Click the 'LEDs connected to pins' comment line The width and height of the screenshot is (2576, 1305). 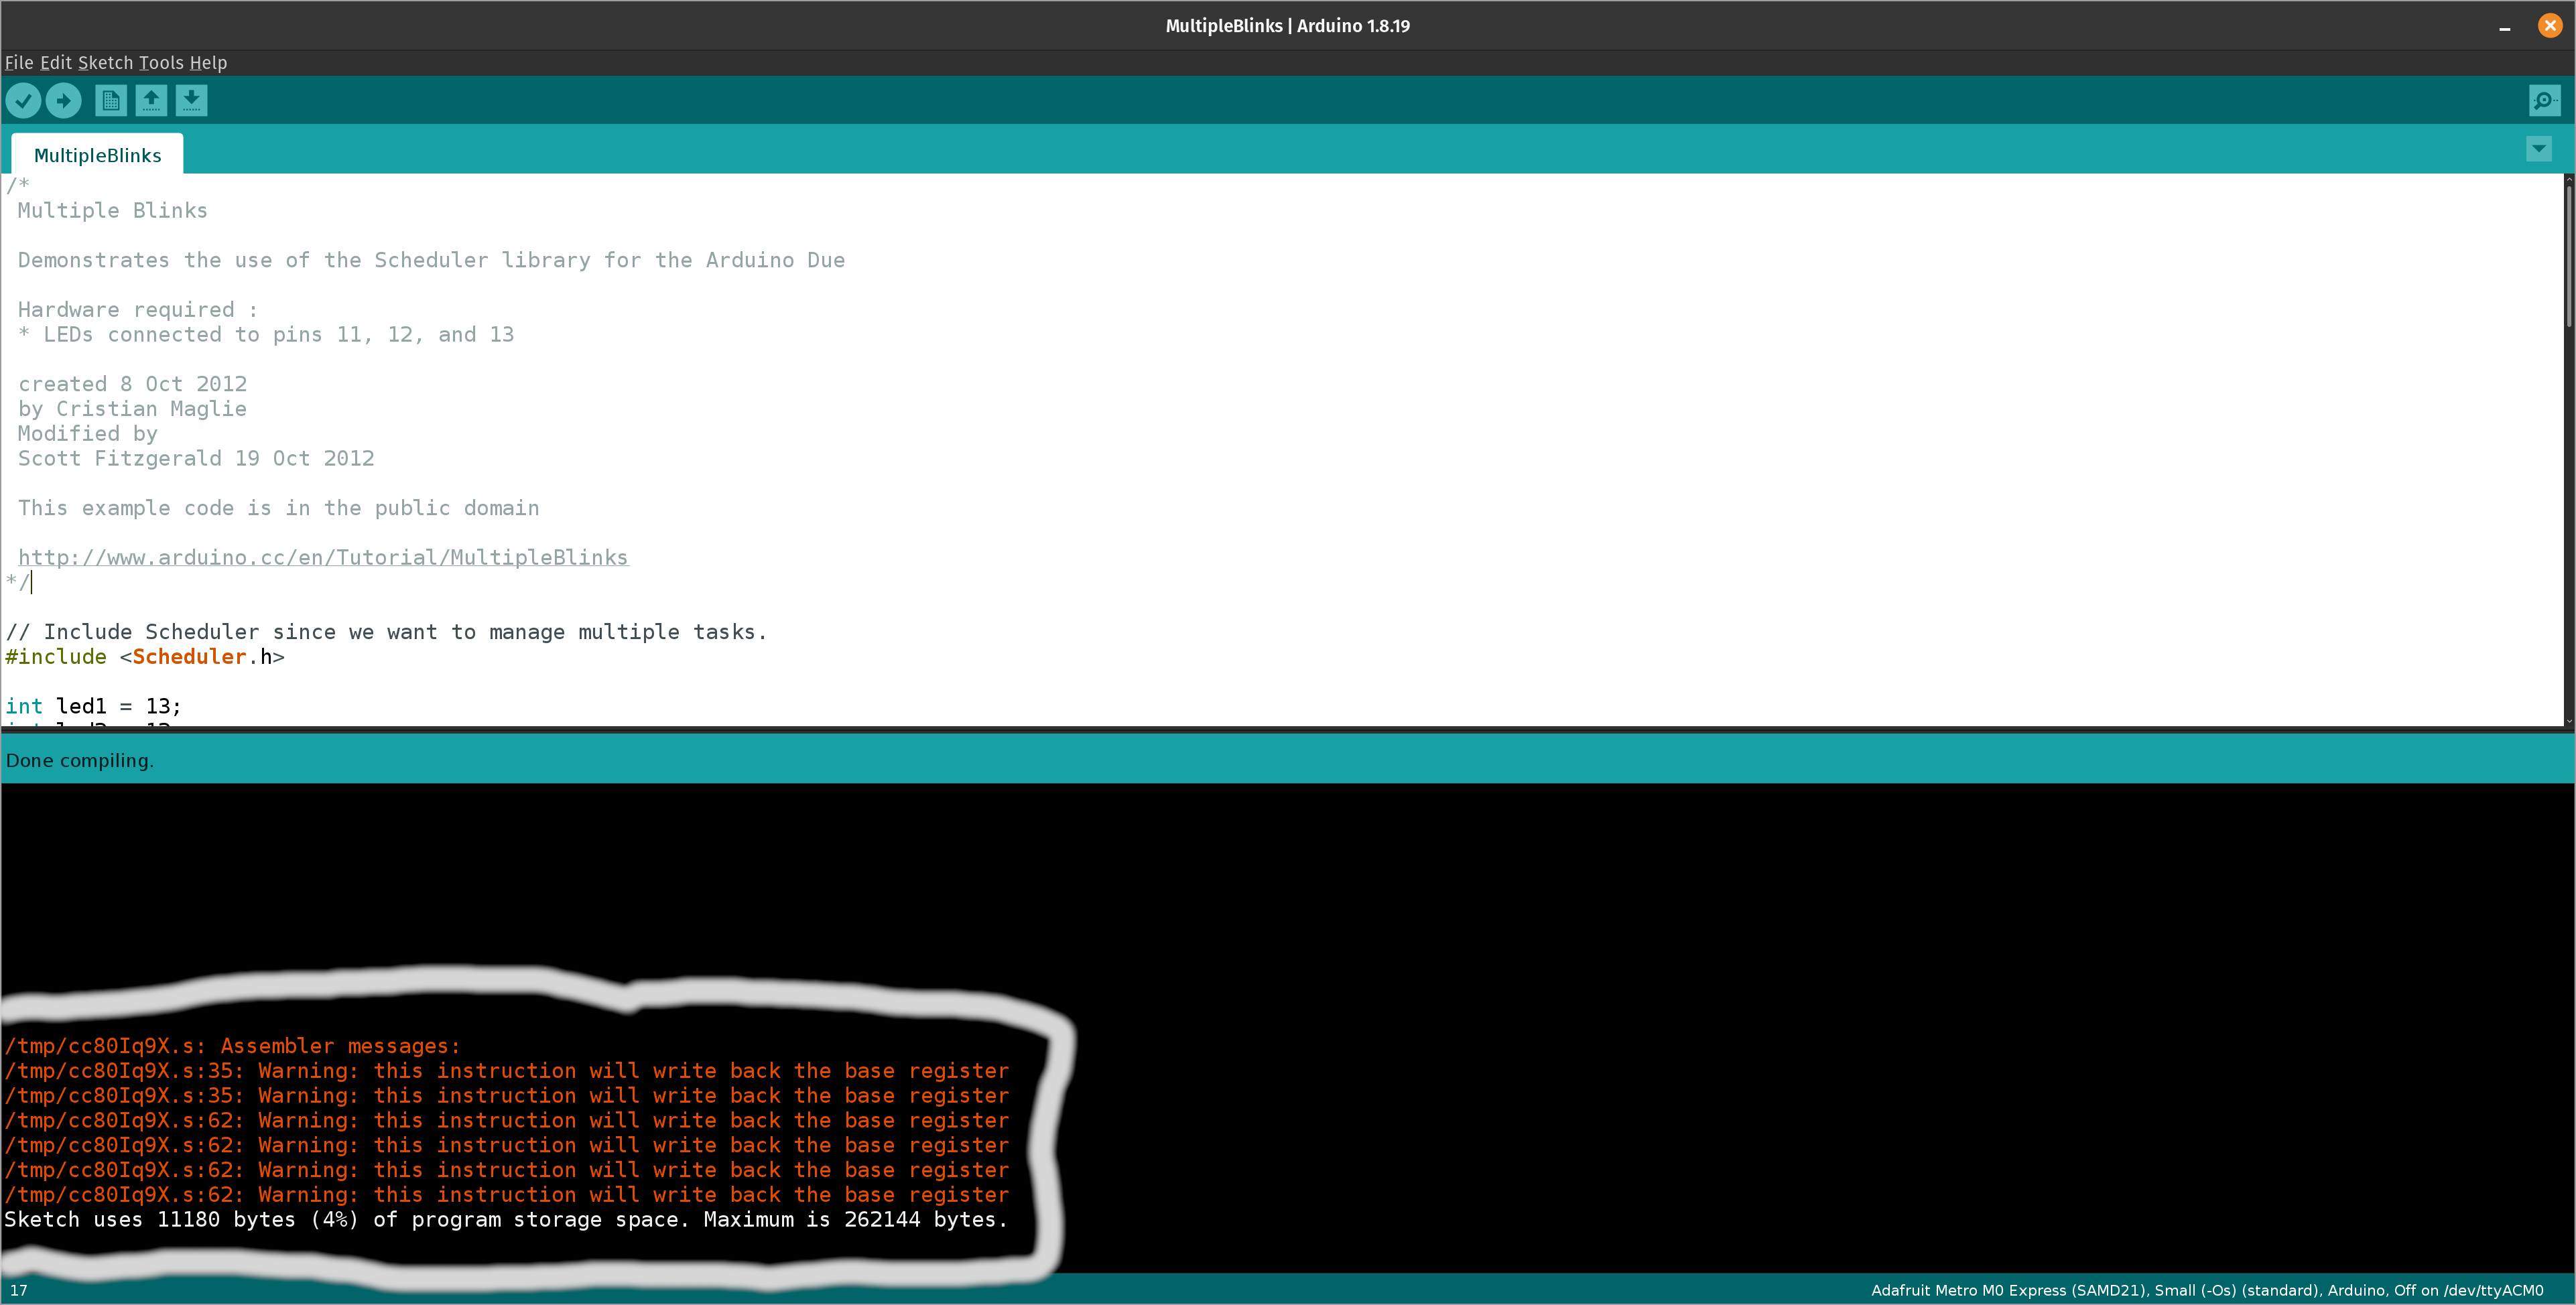266,334
